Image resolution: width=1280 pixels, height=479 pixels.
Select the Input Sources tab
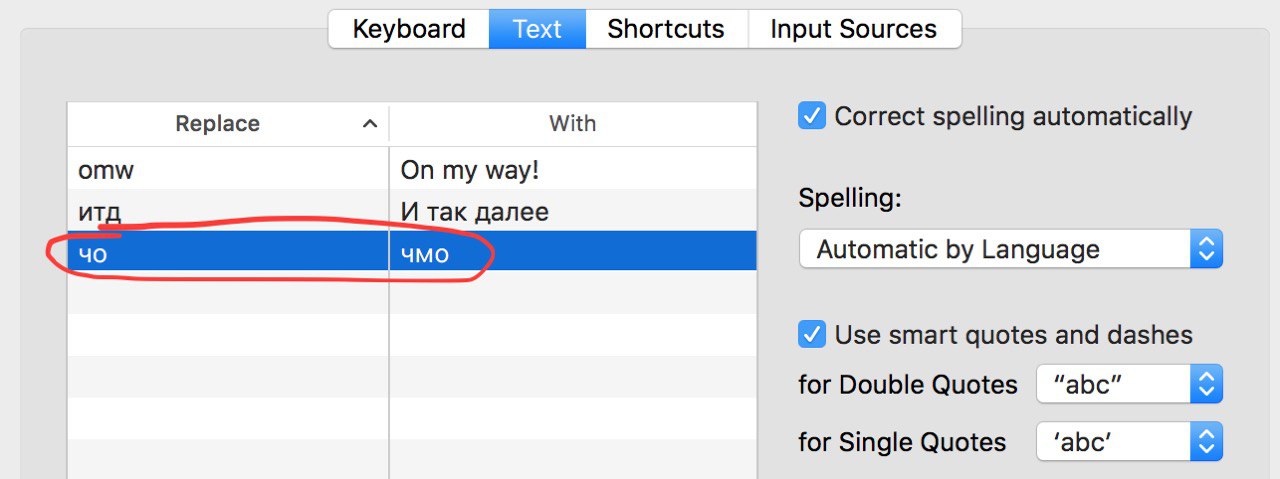854,29
